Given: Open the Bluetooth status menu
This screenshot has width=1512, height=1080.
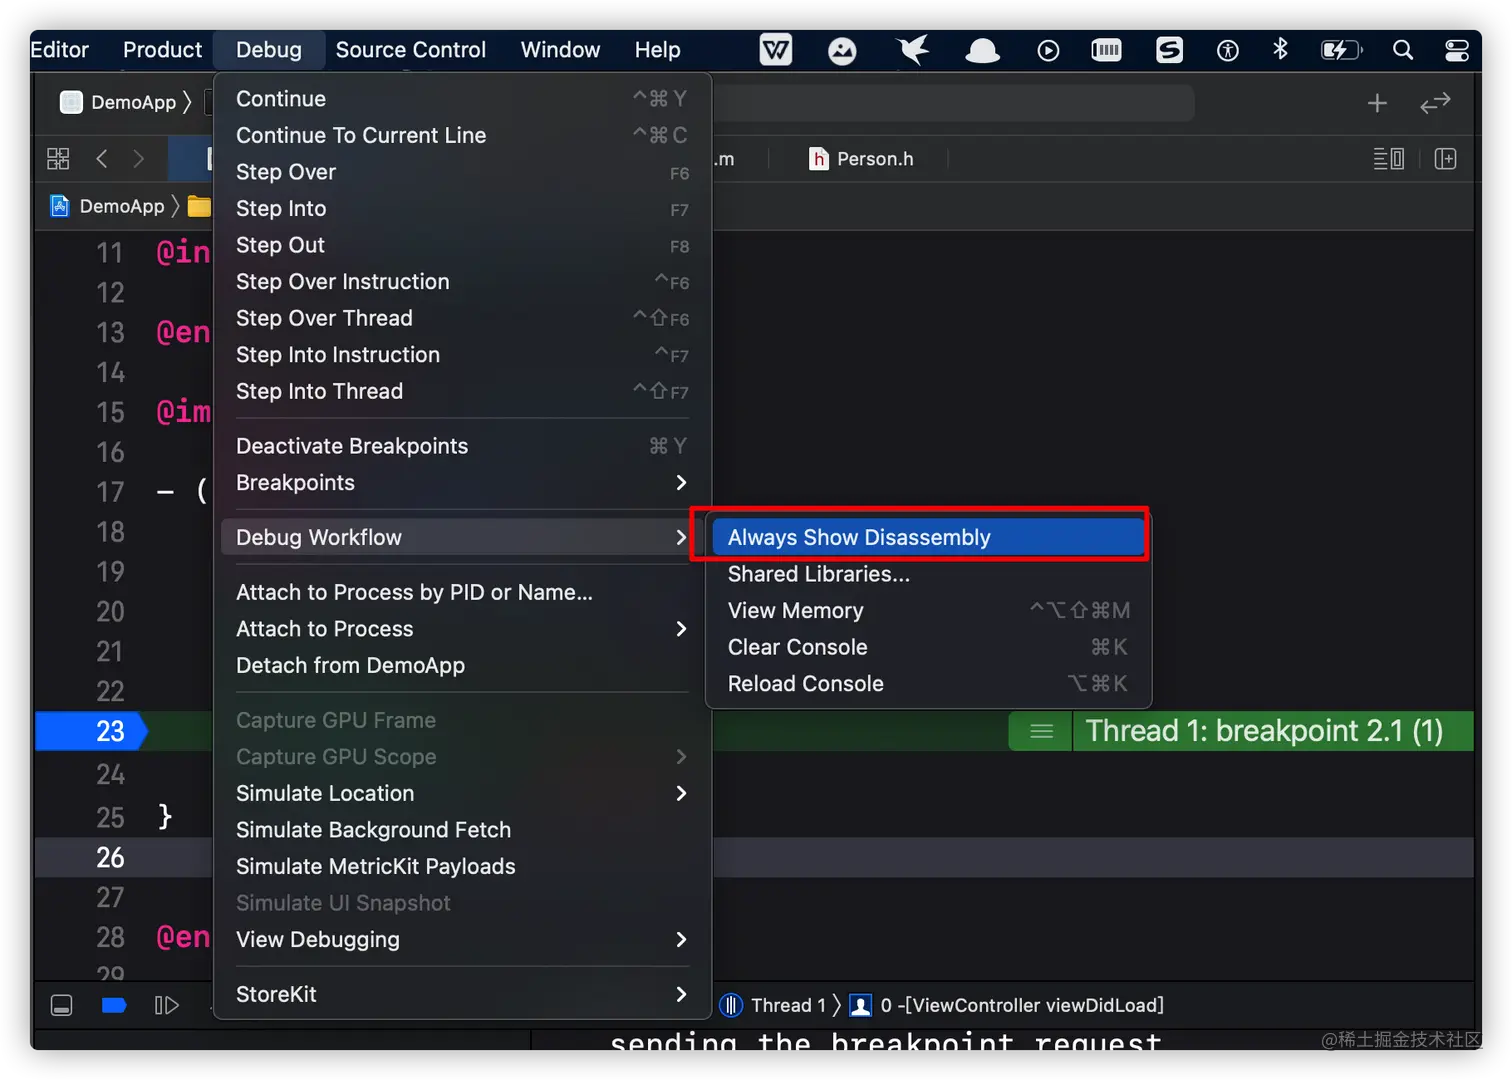Looking at the screenshot, I should tap(1280, 49).
